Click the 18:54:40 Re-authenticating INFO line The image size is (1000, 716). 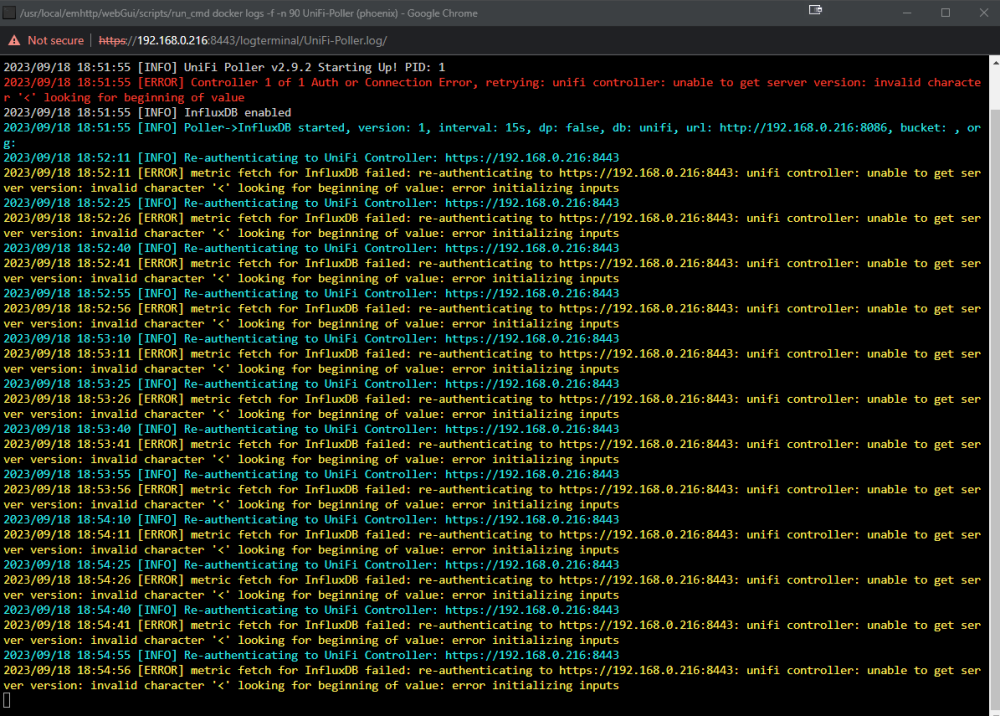coord(311,610)
